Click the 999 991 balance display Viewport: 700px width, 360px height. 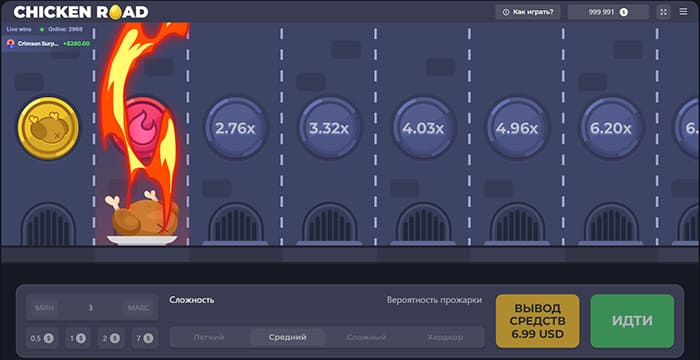coord(608,12)
